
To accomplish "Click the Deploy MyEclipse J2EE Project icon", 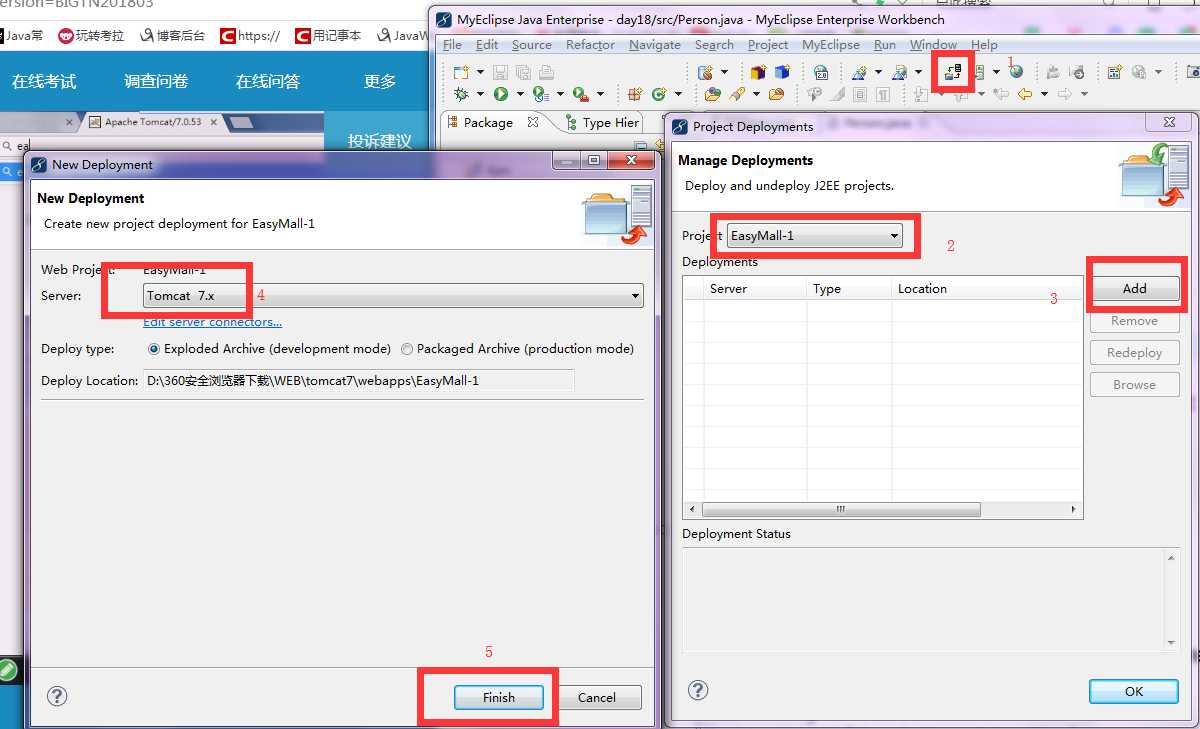I will point(953,72).
